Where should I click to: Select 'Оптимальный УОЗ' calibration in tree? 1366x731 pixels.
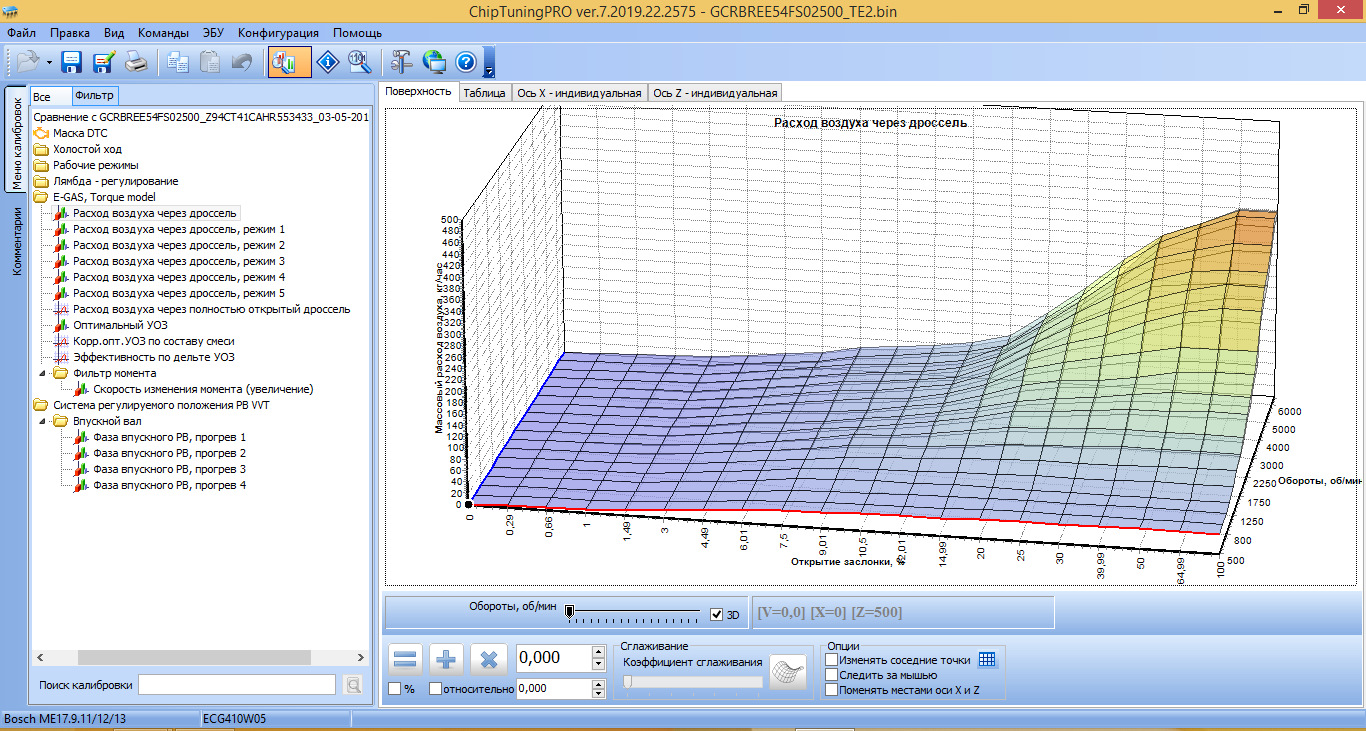(x=120, y=325)
